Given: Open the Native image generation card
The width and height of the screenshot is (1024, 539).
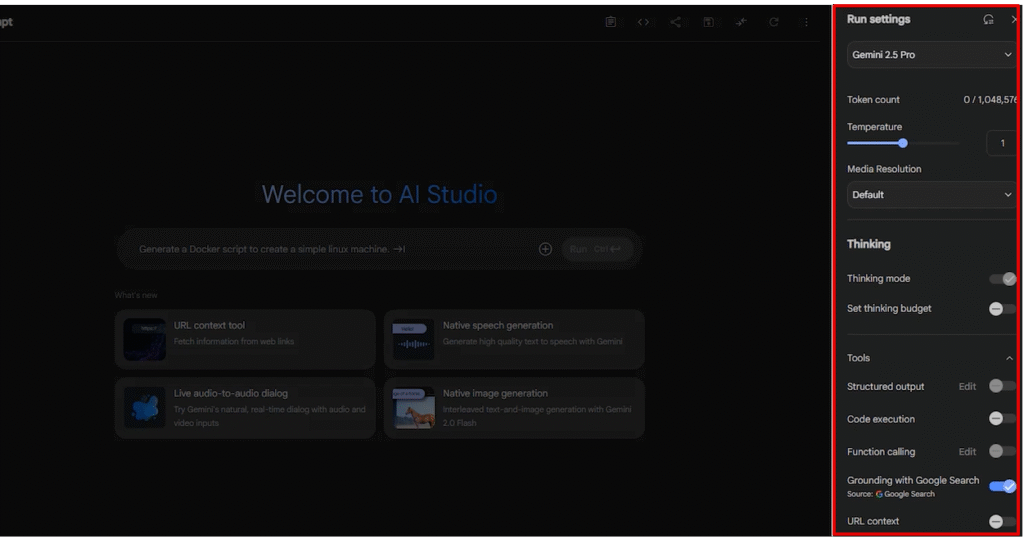Looking at the screenshot, I should [514, 408].
